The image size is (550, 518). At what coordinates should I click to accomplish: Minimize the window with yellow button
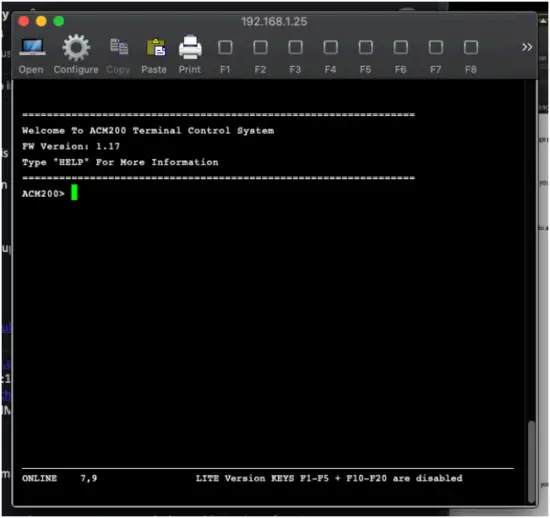(x=41, y=21)
